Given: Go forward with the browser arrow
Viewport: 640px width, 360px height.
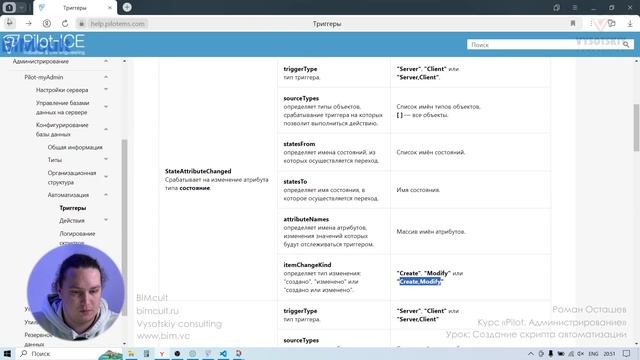Looking at the screenshot, I should [x=29, y=24].
